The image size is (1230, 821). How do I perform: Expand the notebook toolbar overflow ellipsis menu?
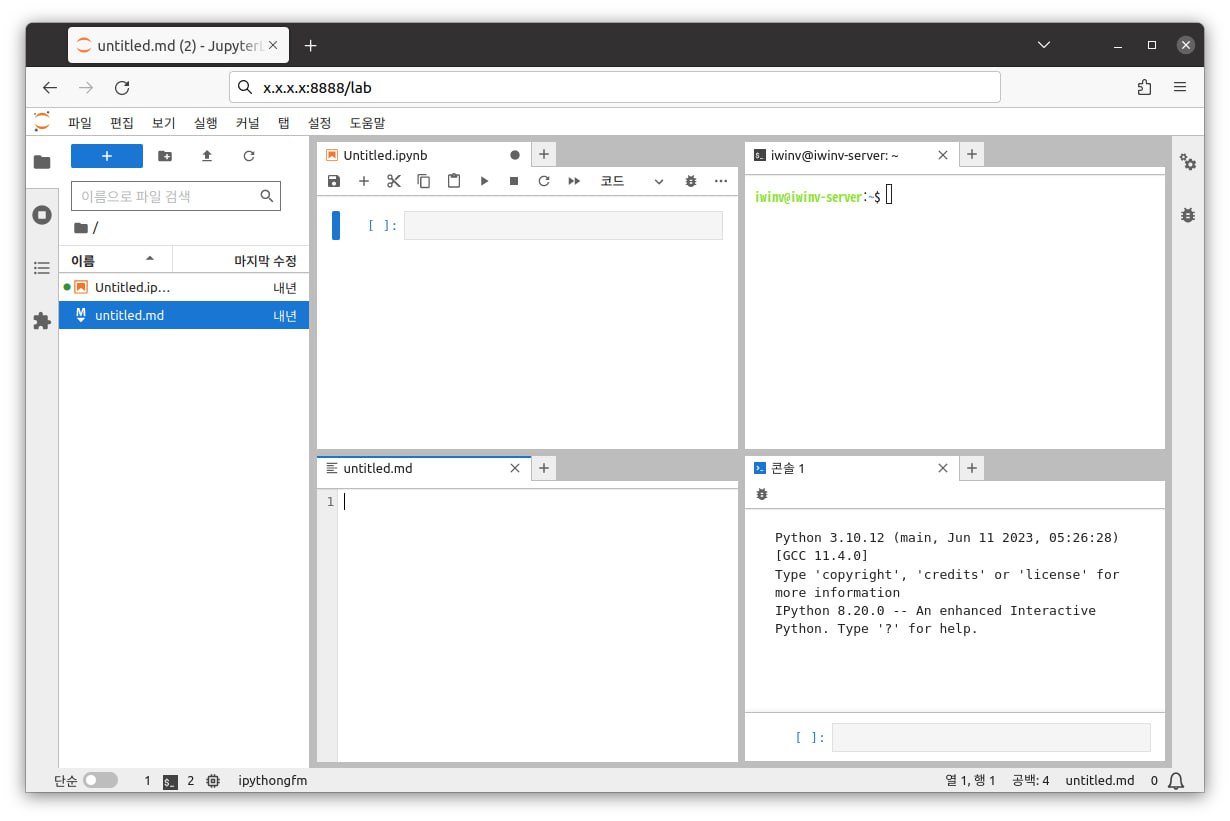721,181
